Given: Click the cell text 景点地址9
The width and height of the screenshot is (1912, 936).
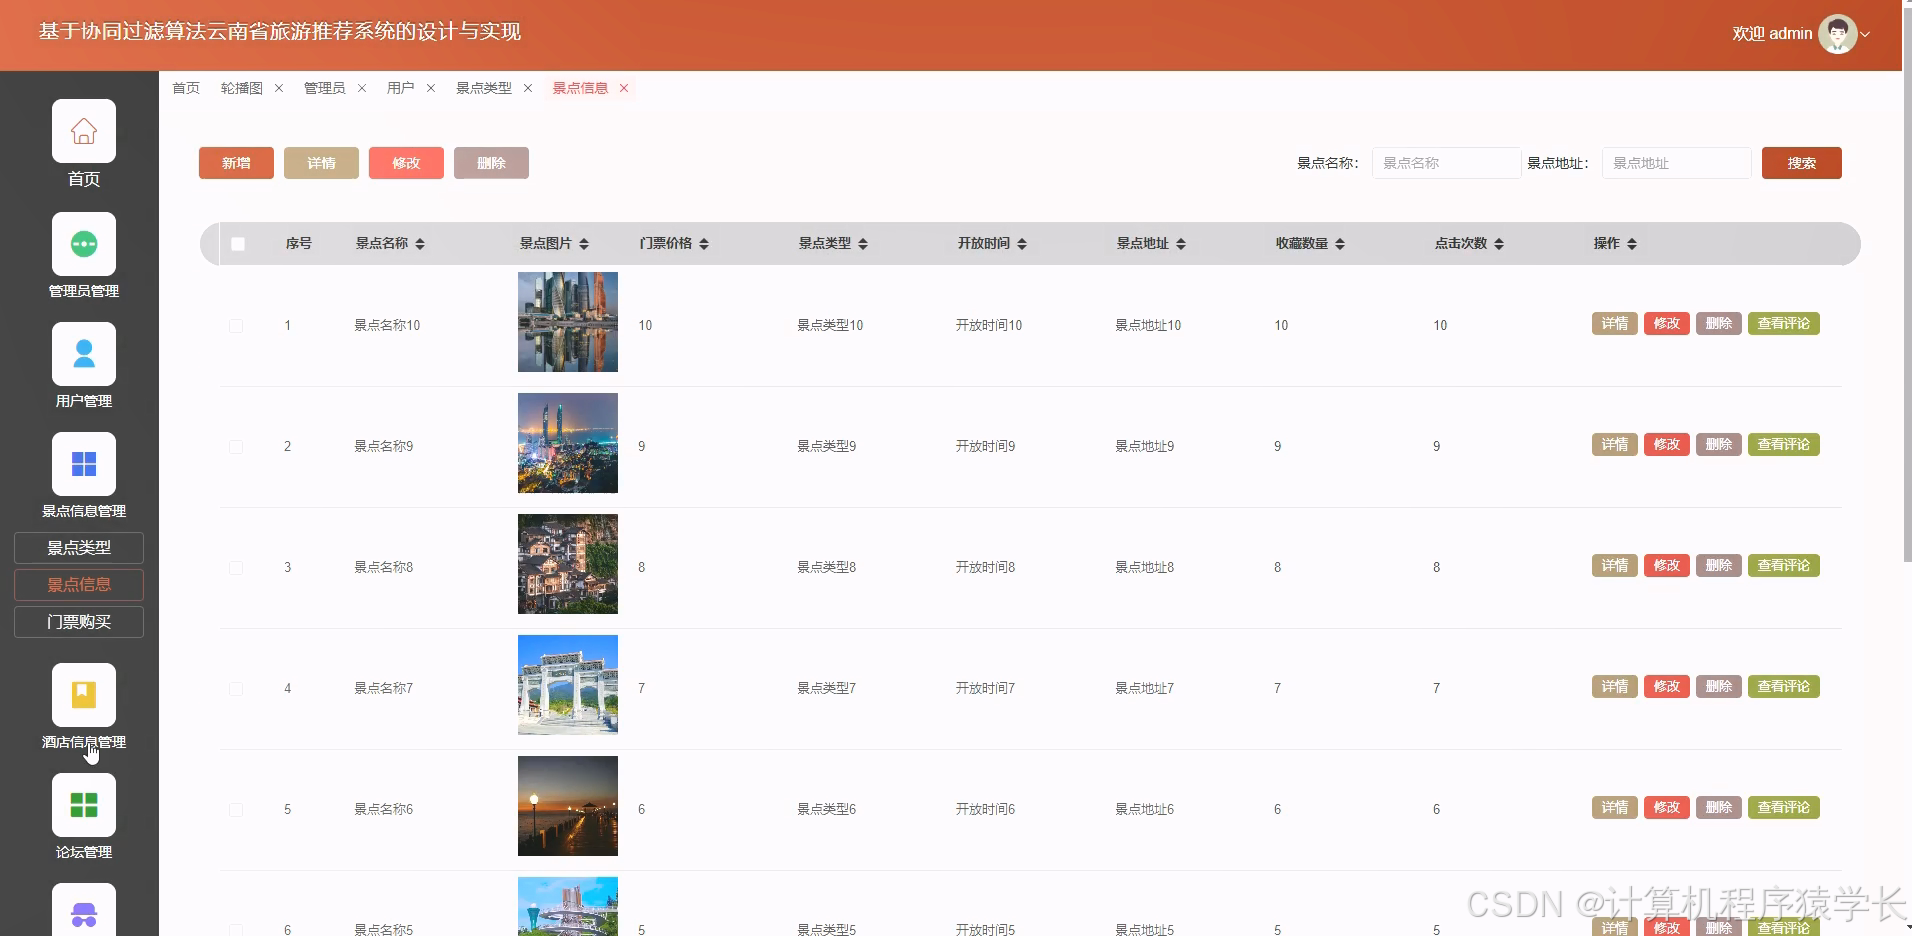Looking at the screenshot, I should click(x=1145, y=447).
